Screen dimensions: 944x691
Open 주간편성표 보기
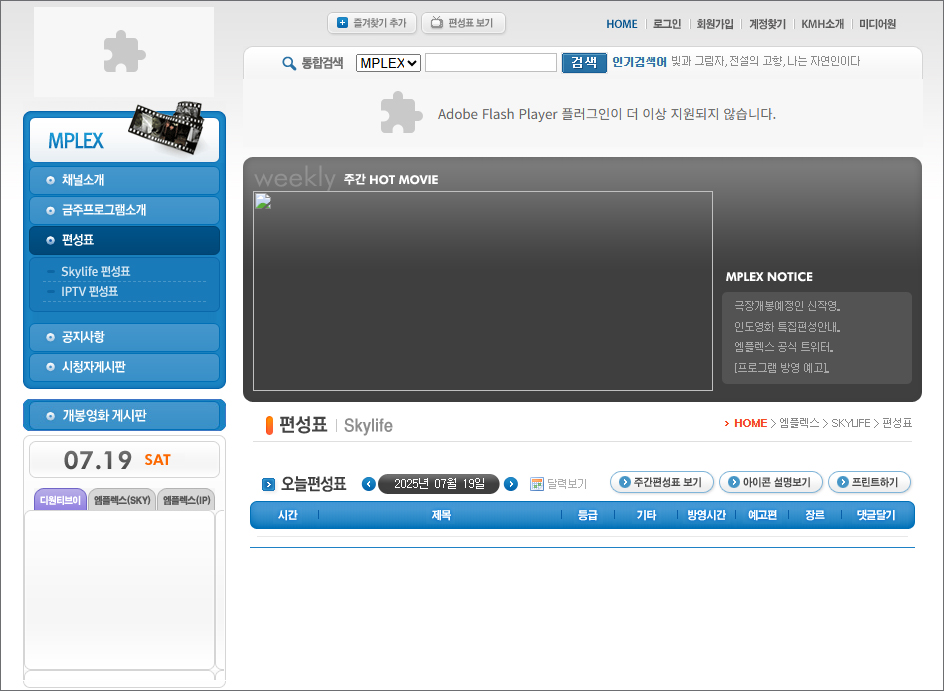pos(662,481)
